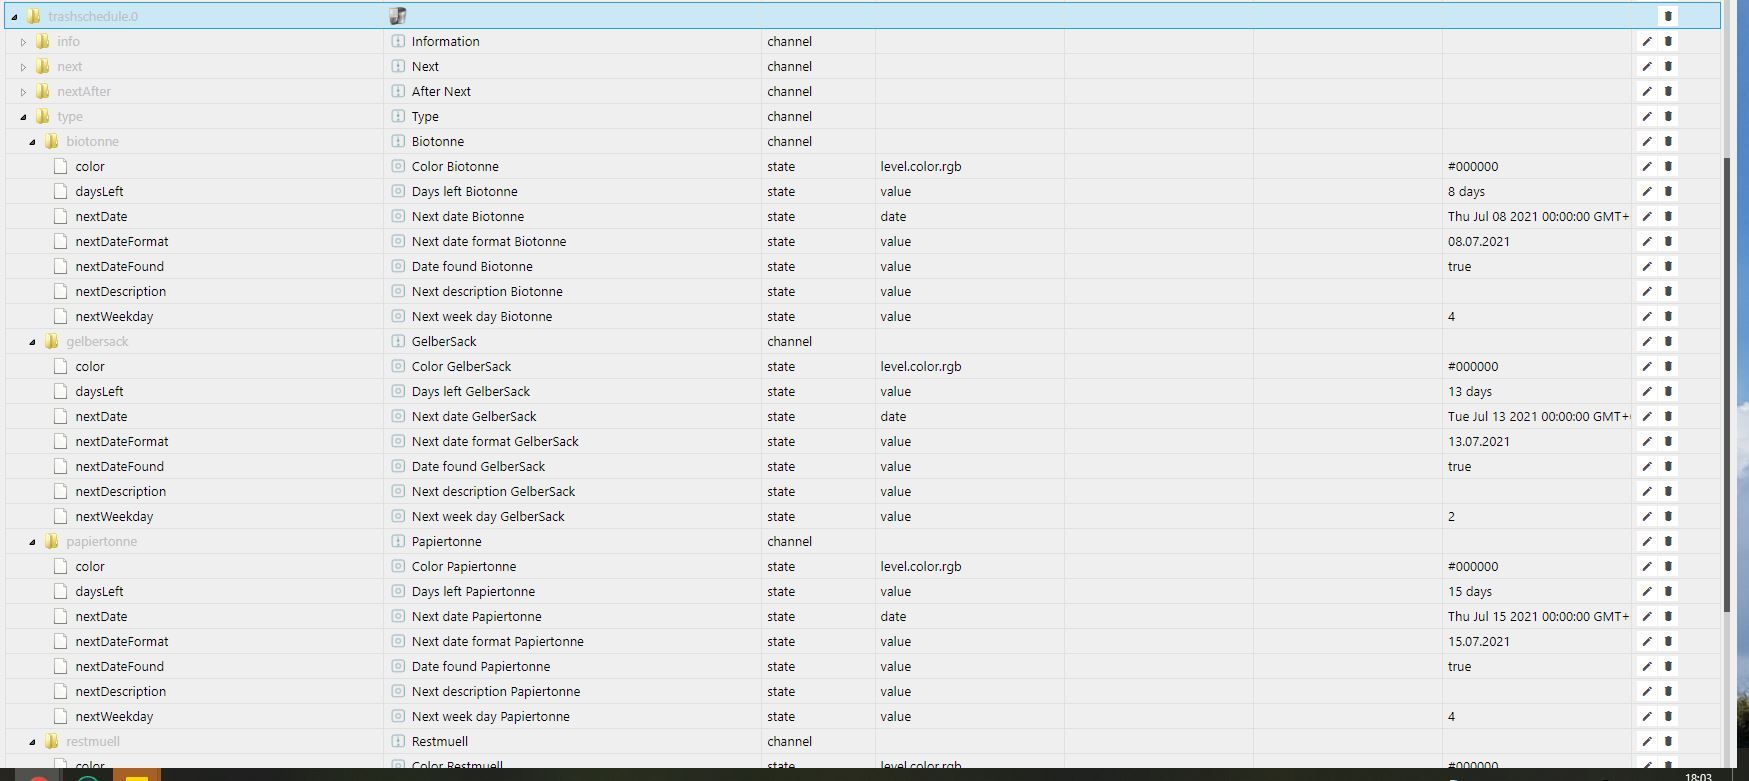Edit the Days left Papiertonne state
1749x781 pixels.
pos(1647,591)
